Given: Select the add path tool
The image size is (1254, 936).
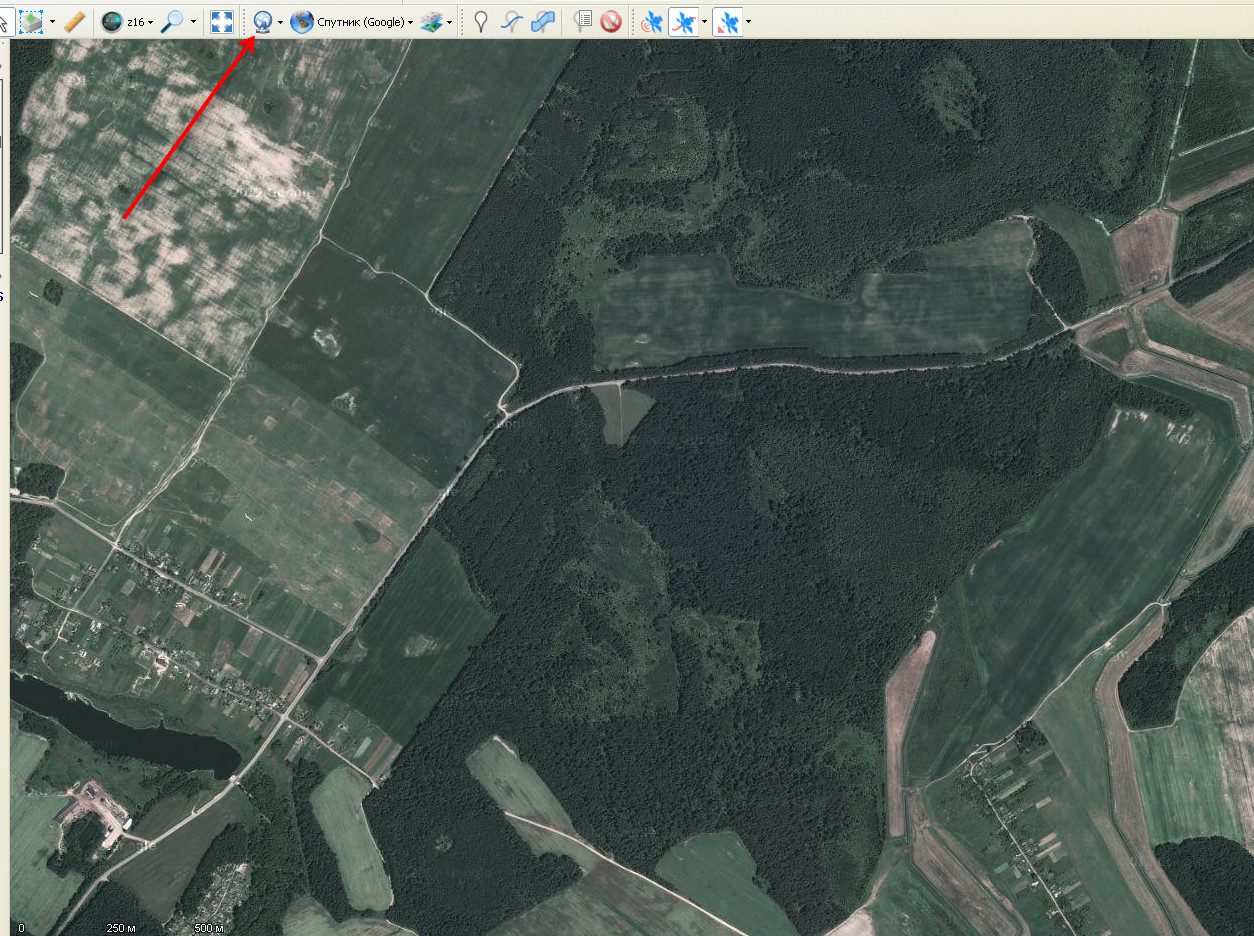Looking at the screenshot, I should (x=512, y=21).
